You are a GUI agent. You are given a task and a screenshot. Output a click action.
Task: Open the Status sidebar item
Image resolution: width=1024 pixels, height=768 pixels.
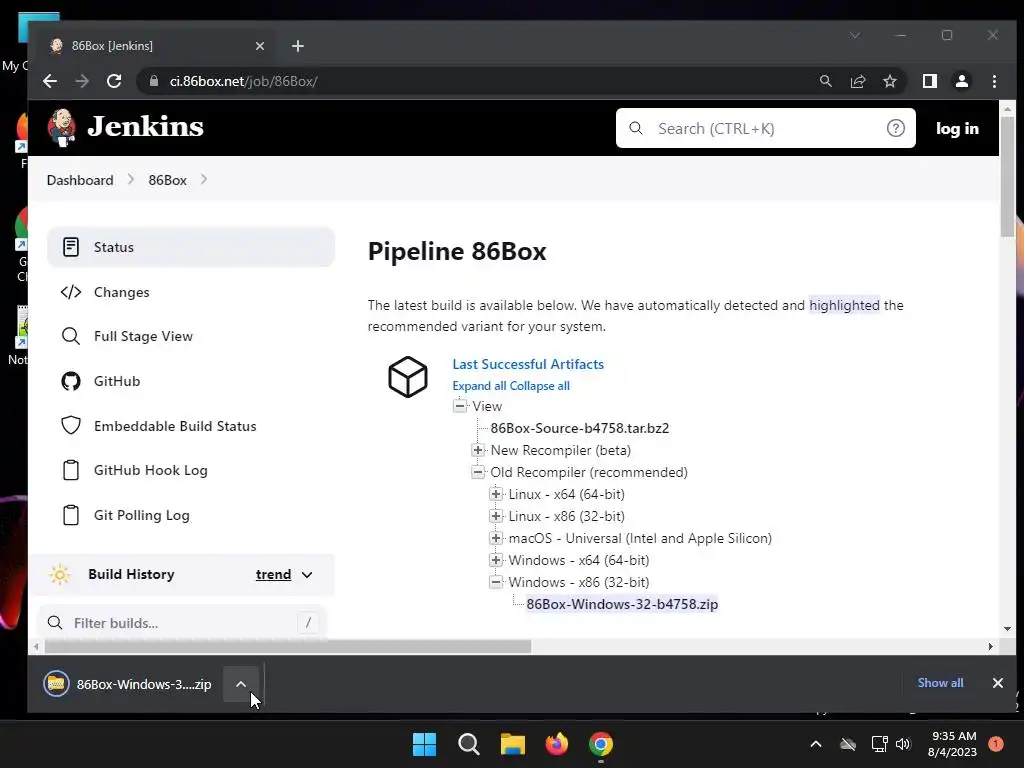tap(191, 247)
